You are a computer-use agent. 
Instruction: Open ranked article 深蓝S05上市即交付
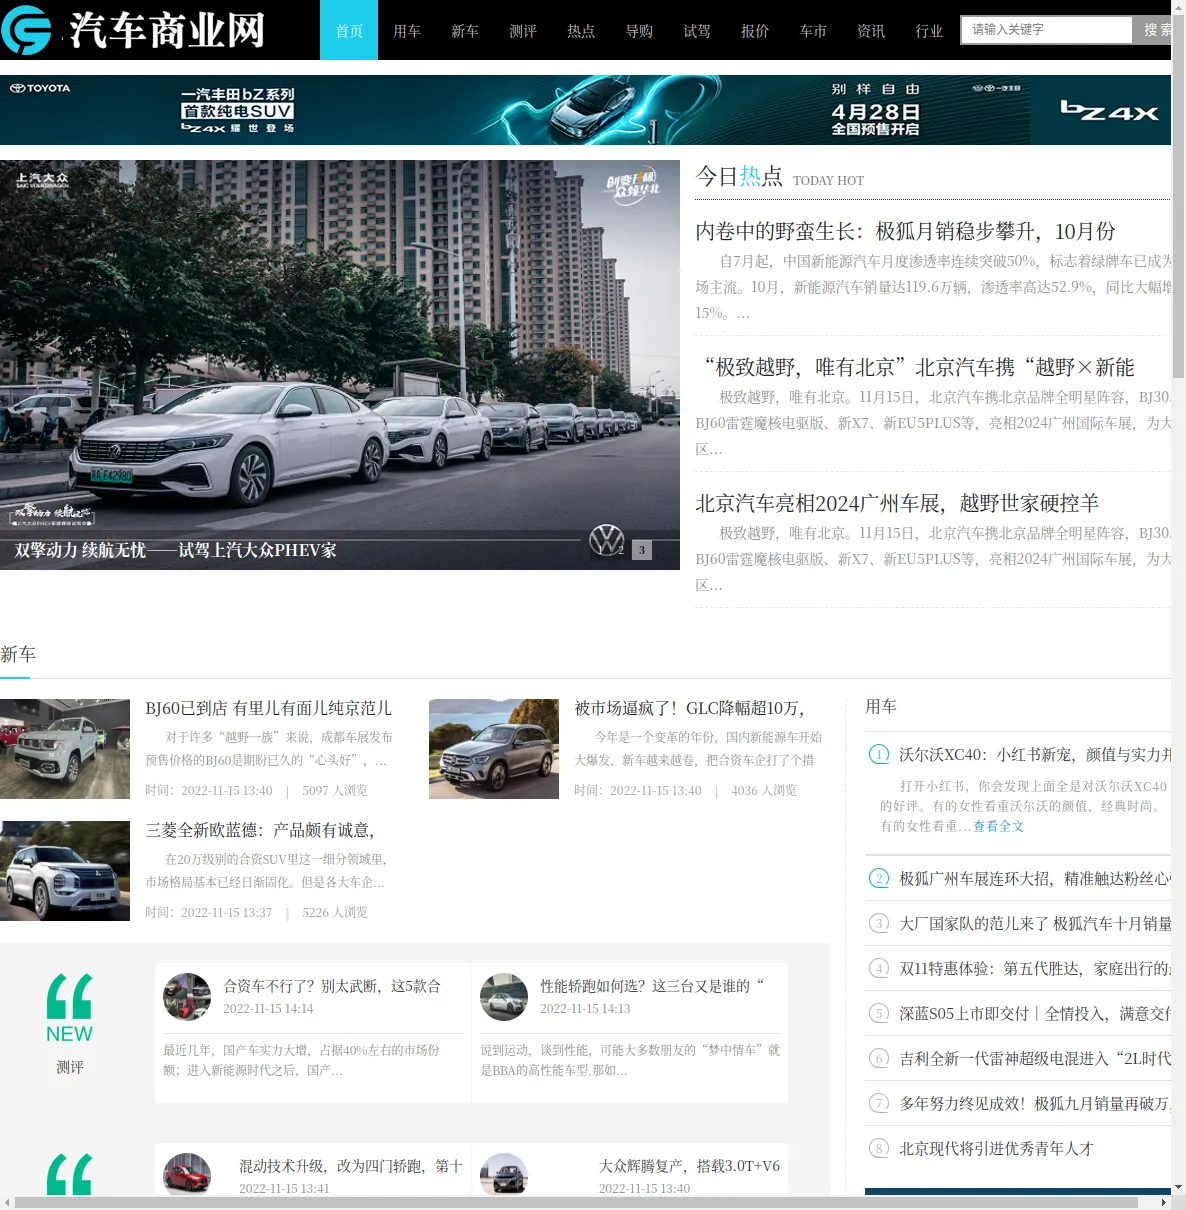(1034, 1013)
